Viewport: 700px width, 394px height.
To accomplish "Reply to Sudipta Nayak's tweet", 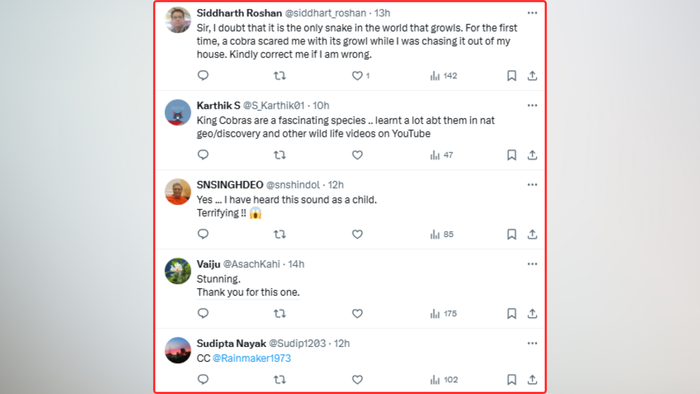I will (x=203, y=379).
